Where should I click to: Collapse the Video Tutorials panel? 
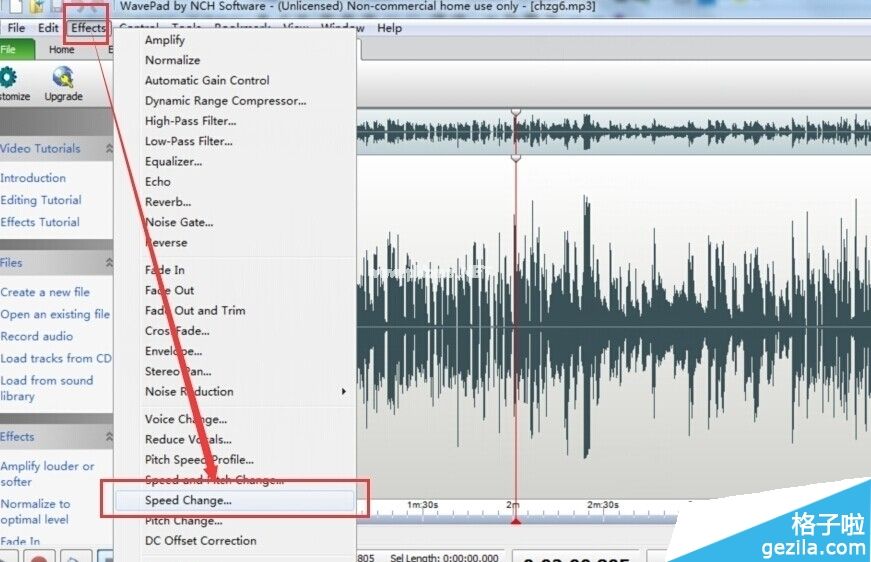coord(107,149)
